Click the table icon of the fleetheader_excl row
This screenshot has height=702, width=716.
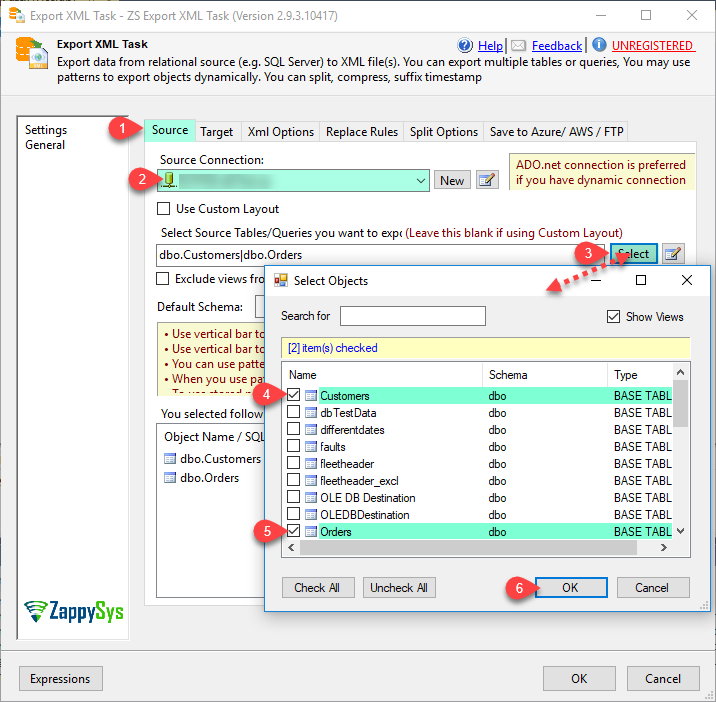(x=311, y=481)
